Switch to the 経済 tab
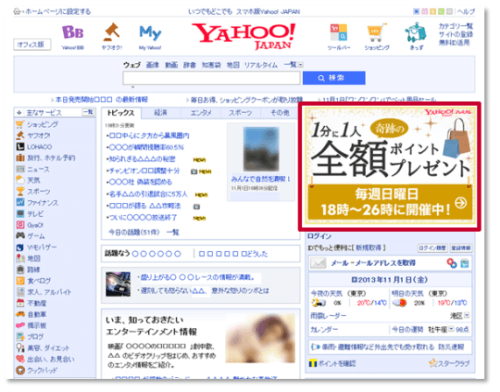 pyautogui.click(x=160, y=113)
